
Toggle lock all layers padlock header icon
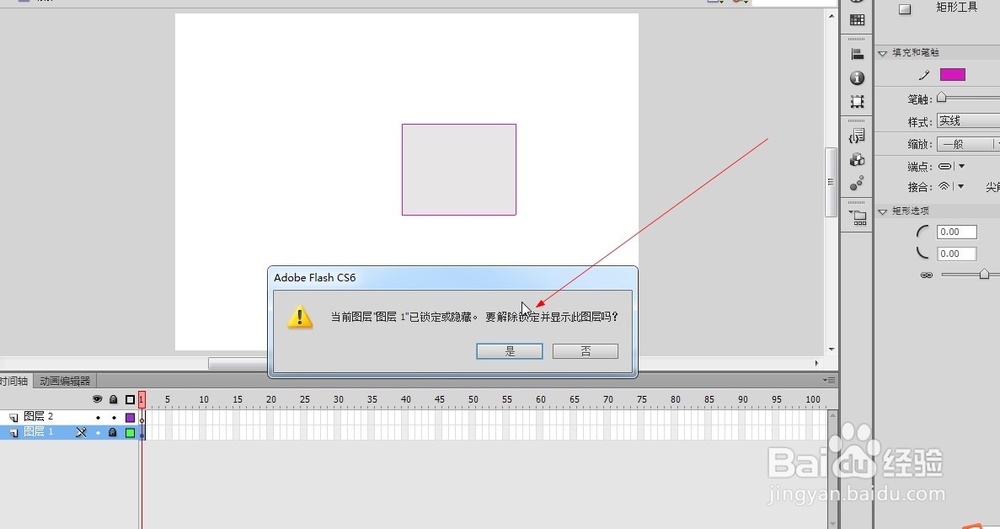pos(114,399)
